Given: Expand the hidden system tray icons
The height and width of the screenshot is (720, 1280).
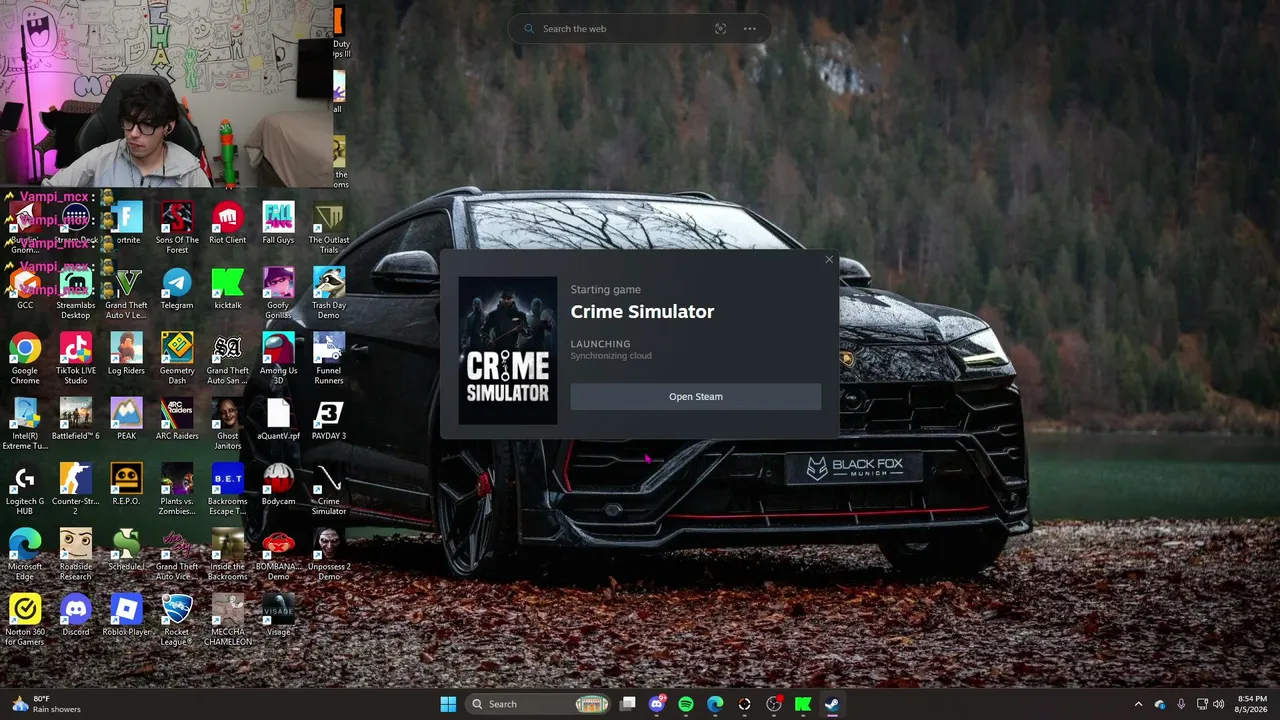Looking at the screenshot, I should 1138,704.
